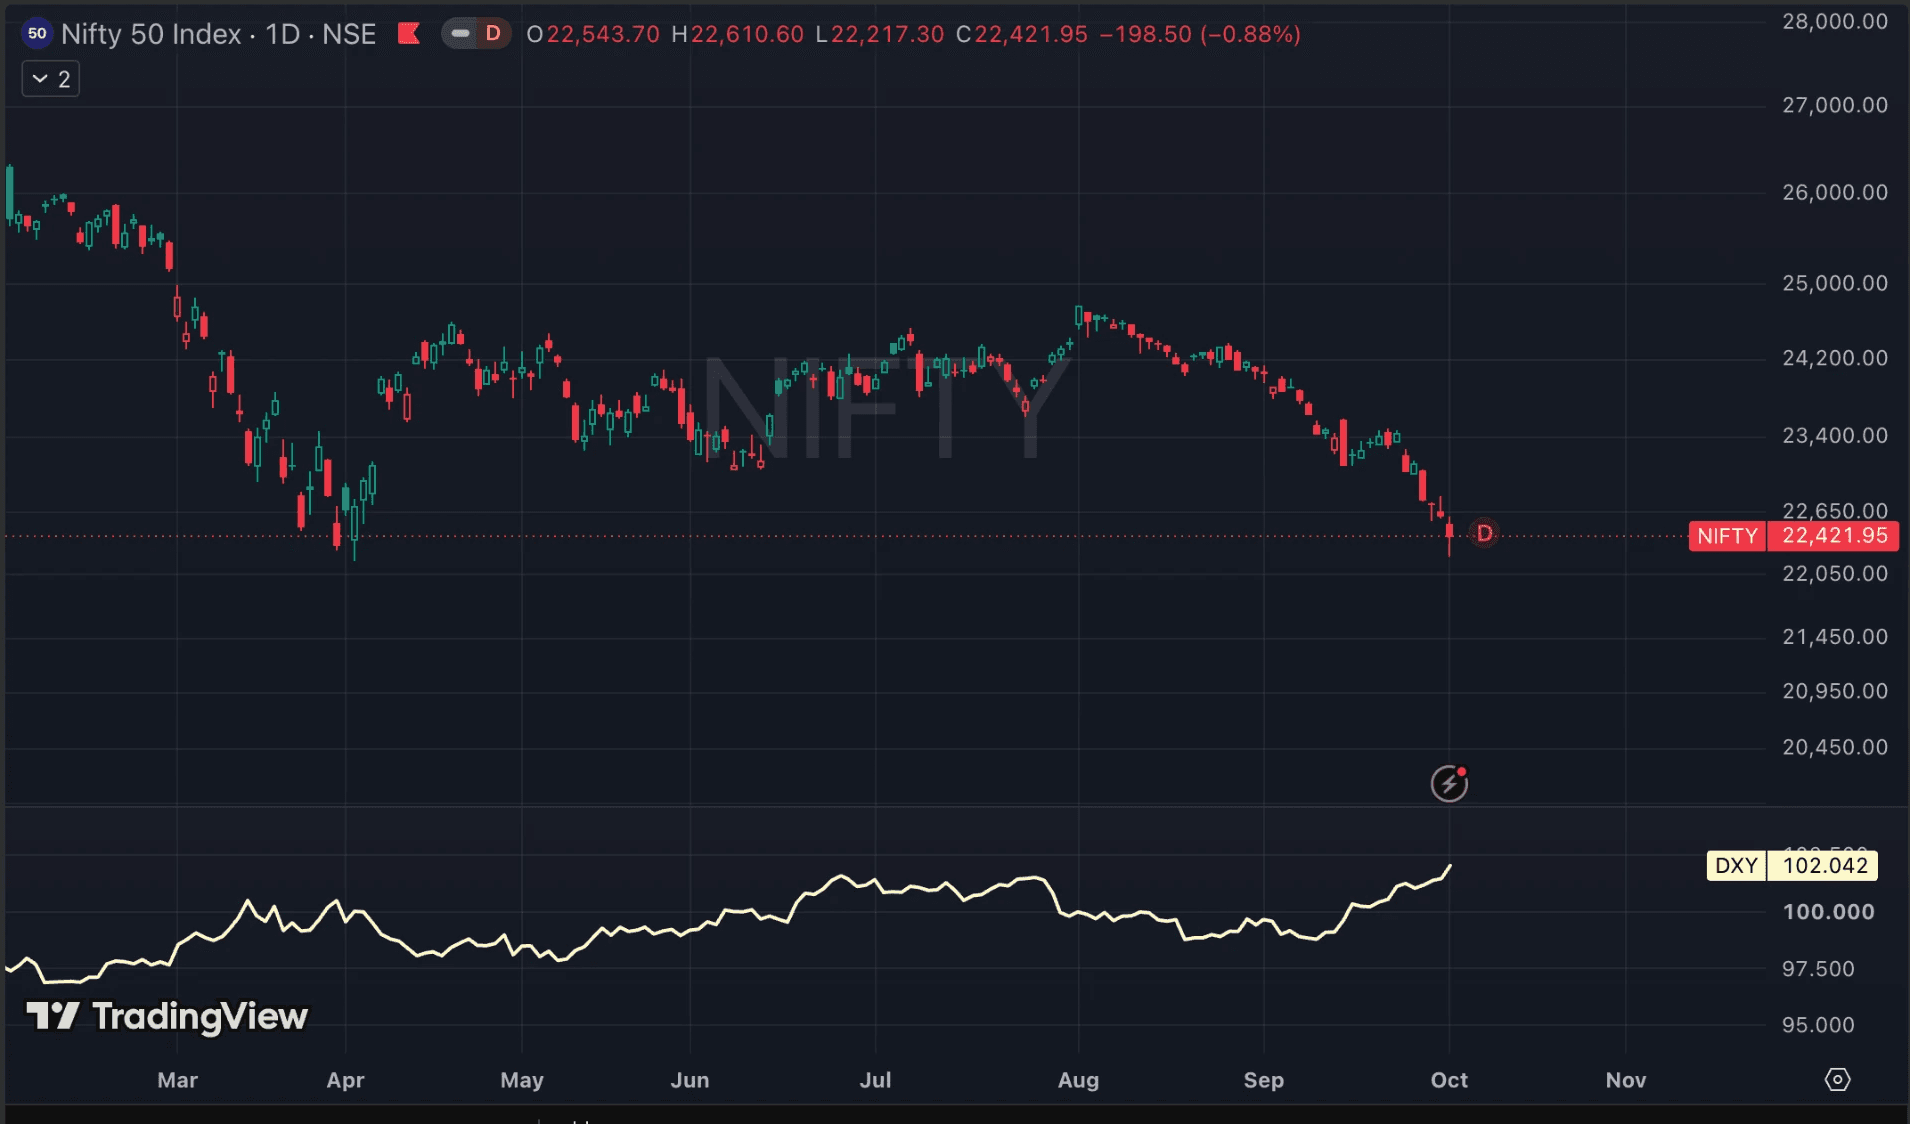Click the −198.50 (−0.88%) change value
Viewport: 1910px width, 1124px height.
coord(1200,34)
